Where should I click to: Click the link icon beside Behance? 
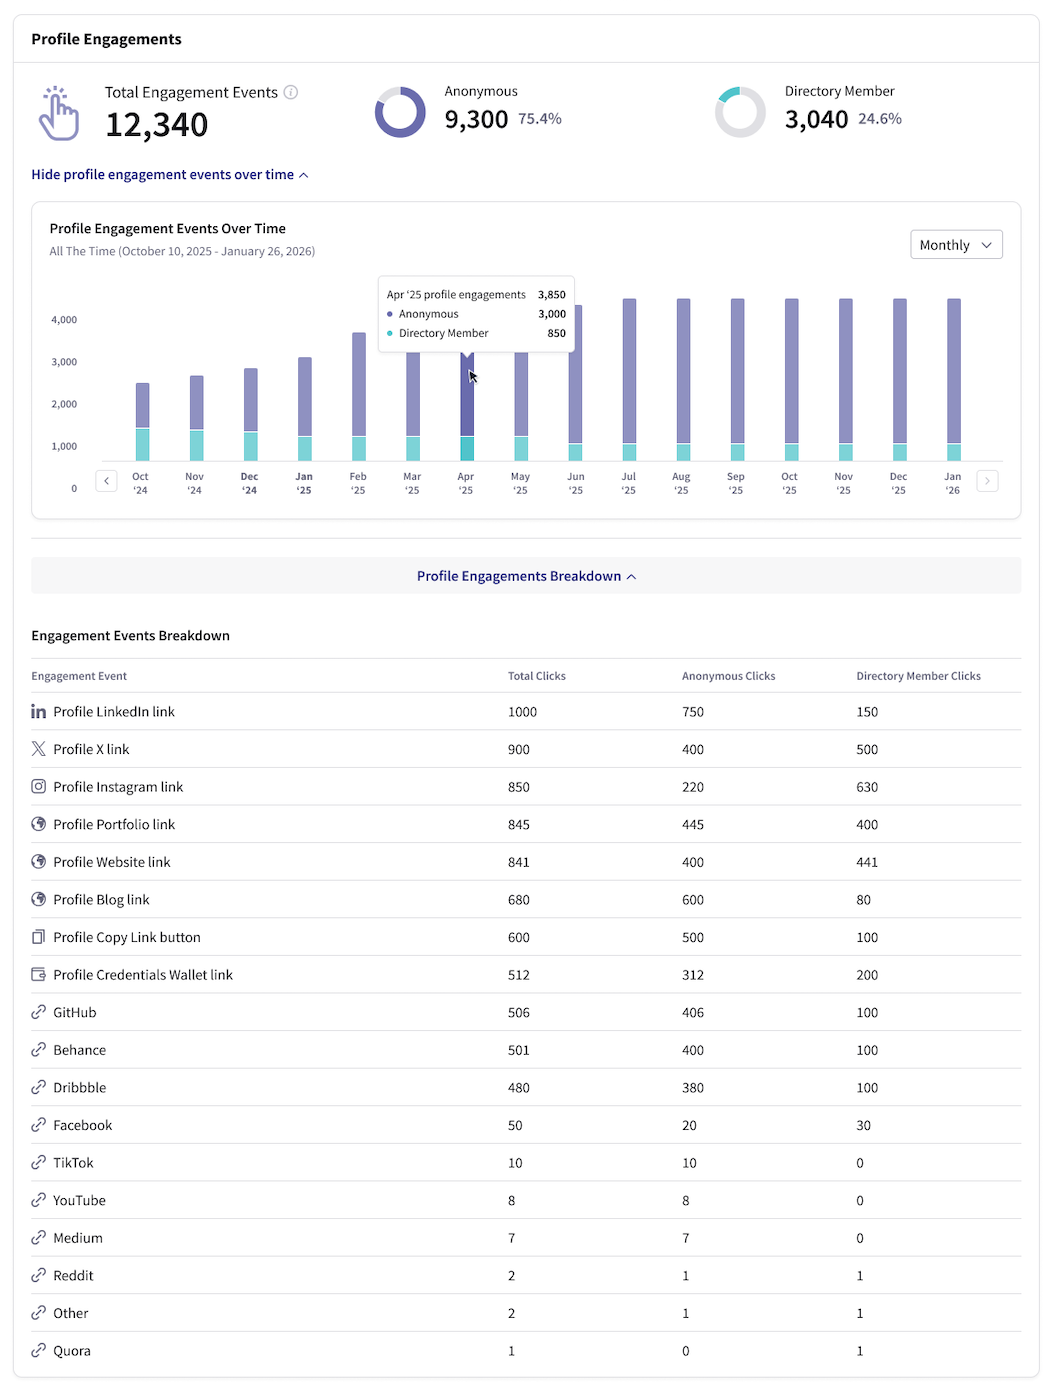coord(38,1050)
